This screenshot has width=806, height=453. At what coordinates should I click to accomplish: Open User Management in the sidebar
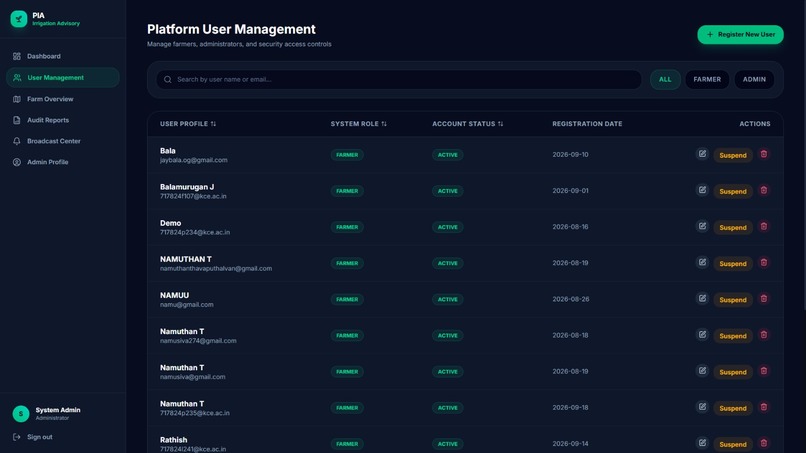[63, 78]
